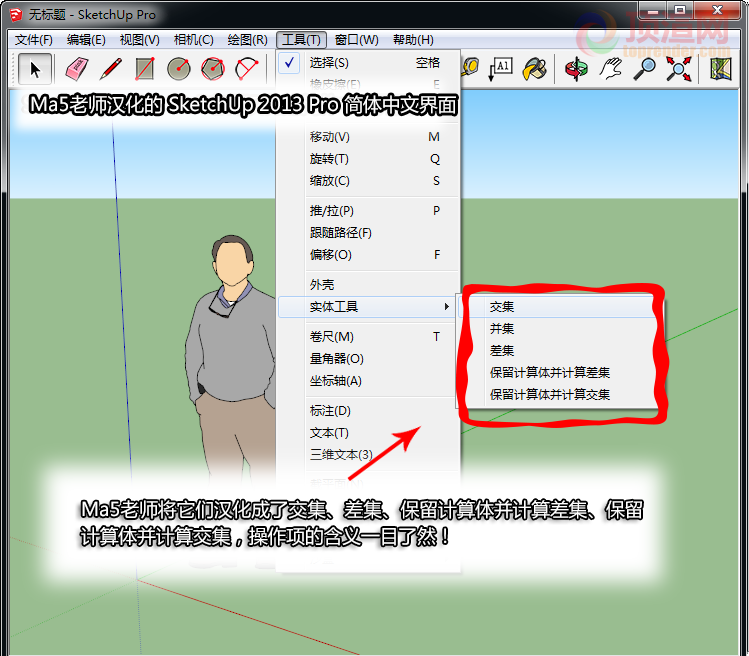
Task: Select the Circle drawing tool
Action: (x=179, y=69)
